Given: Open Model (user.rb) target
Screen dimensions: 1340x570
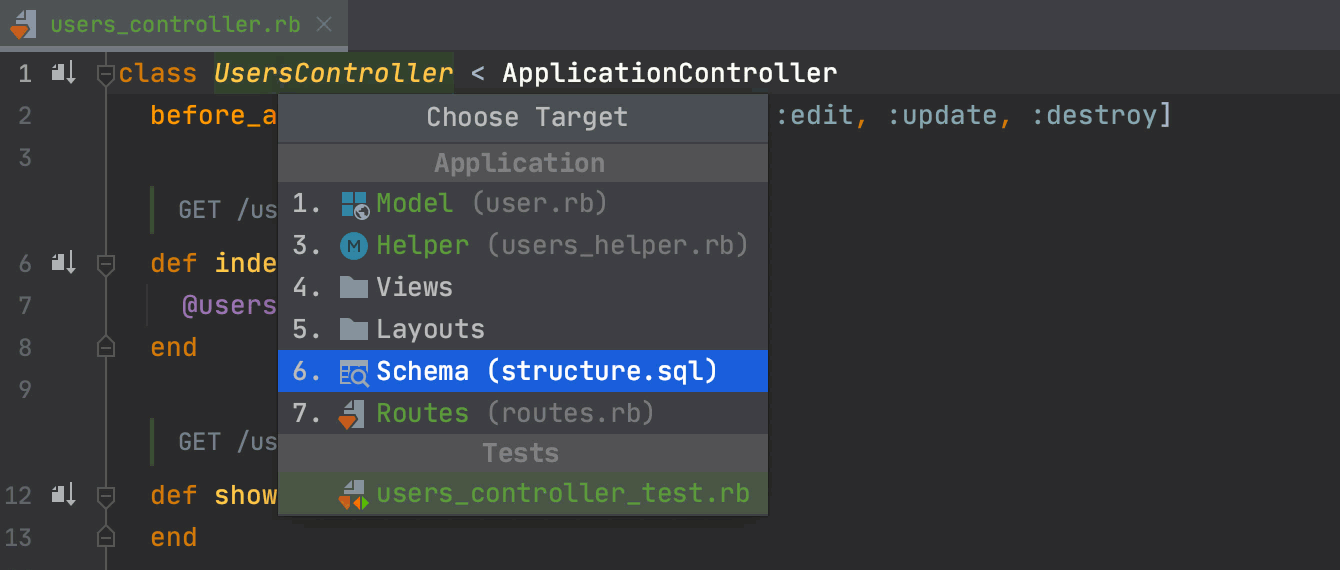Looking at the screenshot, I should tap(523, 204).
